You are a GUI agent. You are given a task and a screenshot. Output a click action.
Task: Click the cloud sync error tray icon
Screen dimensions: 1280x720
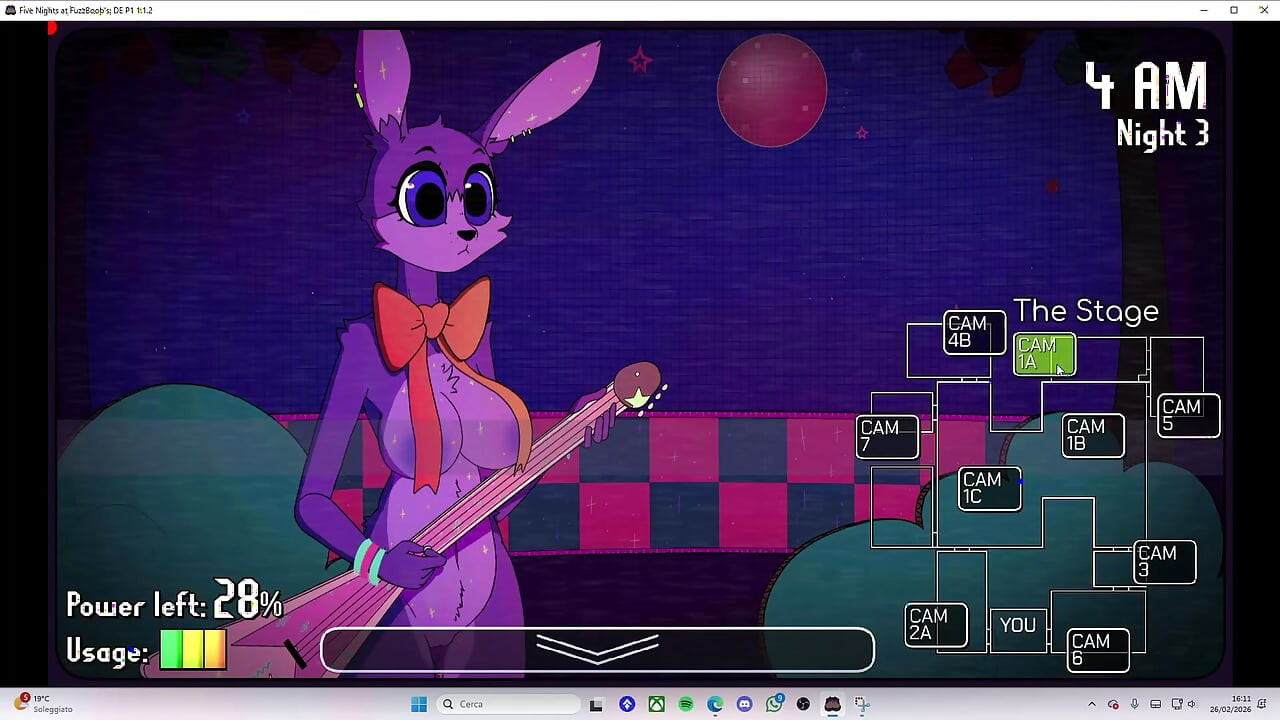click(1113, 704)
